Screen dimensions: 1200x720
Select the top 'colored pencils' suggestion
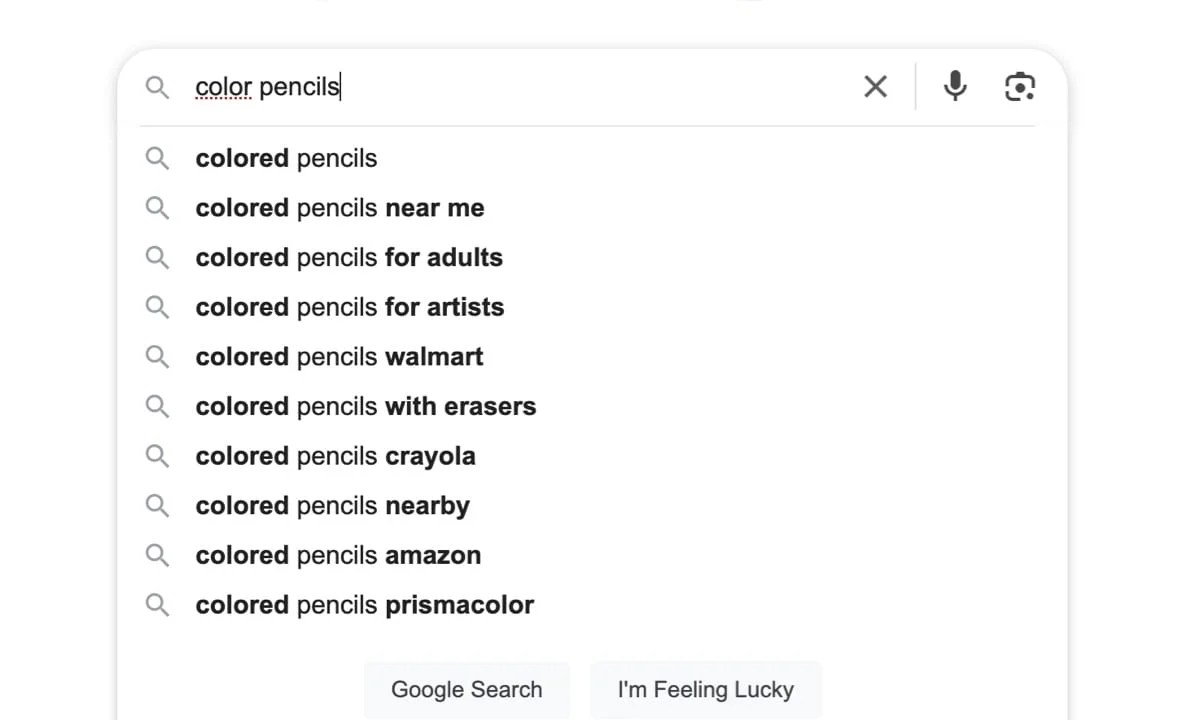[286, 158]
